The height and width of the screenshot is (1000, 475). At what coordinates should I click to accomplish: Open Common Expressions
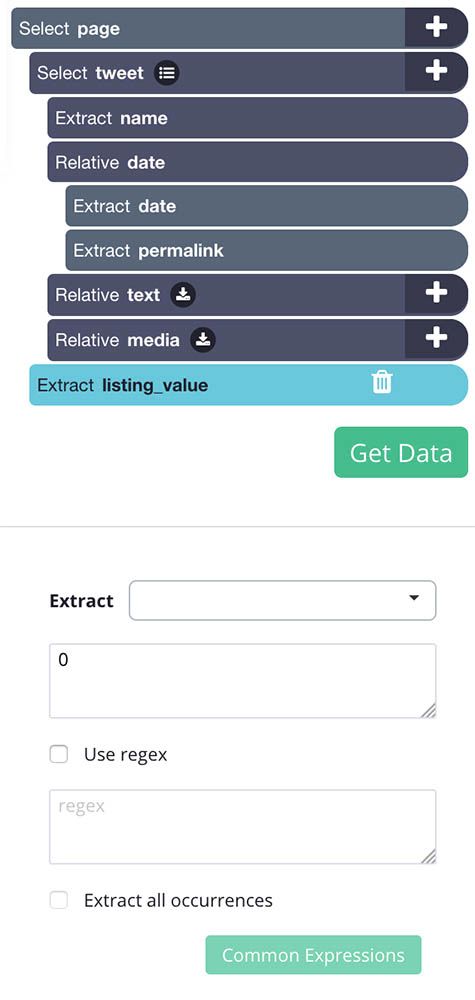pos(313,955)
